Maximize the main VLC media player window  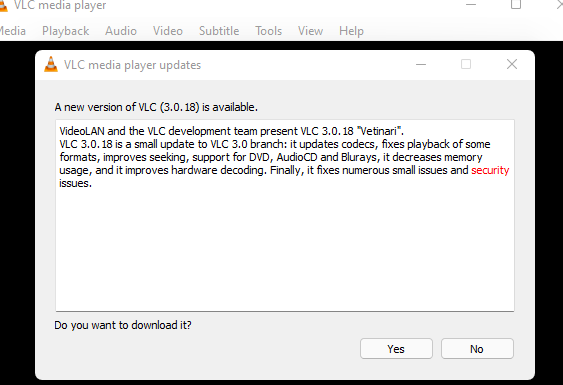click(516, 5)
